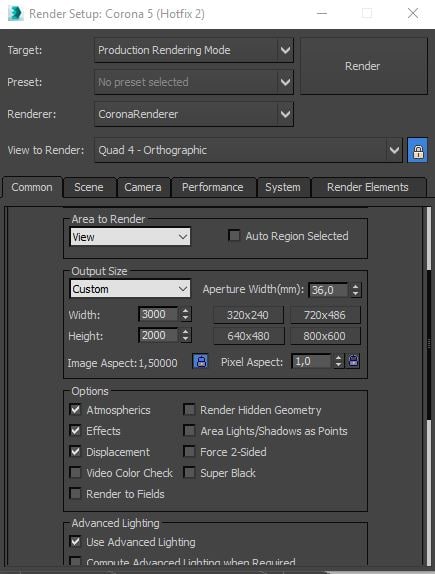435x574 pixels.
Task: Toggle the View to Render lock icon
Action: [418, 150]
